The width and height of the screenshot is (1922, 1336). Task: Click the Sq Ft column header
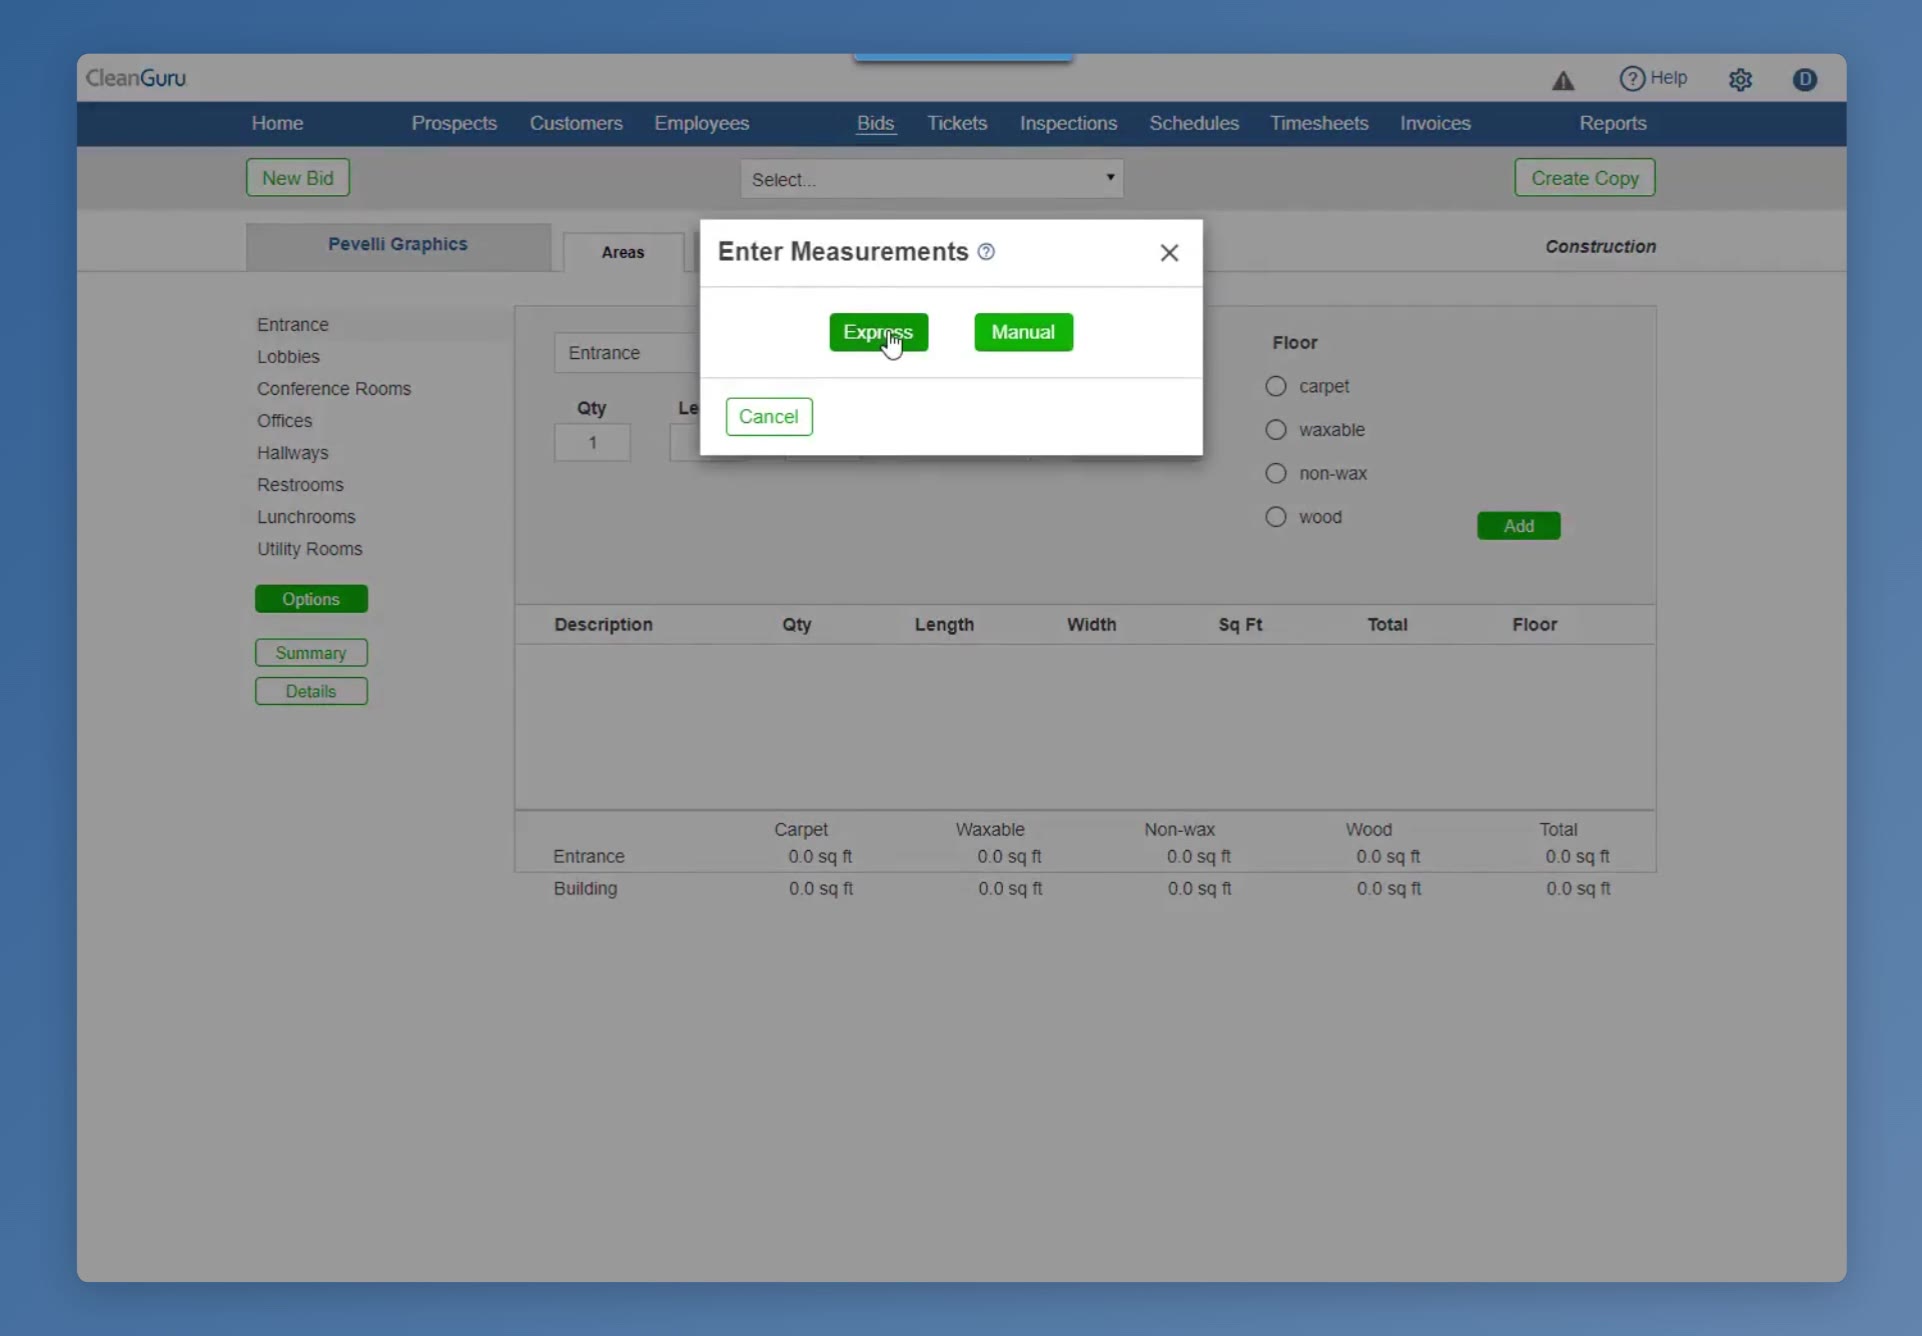click(1240, 625)
